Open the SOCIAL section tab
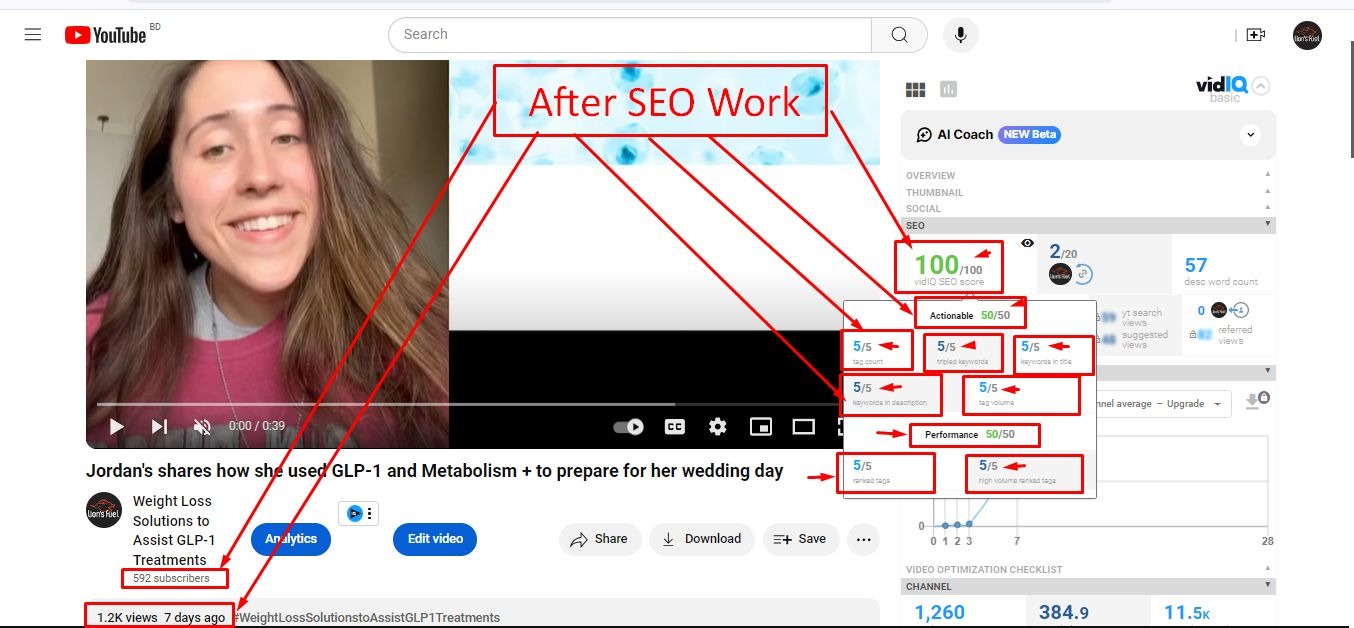 pos(923,209)
